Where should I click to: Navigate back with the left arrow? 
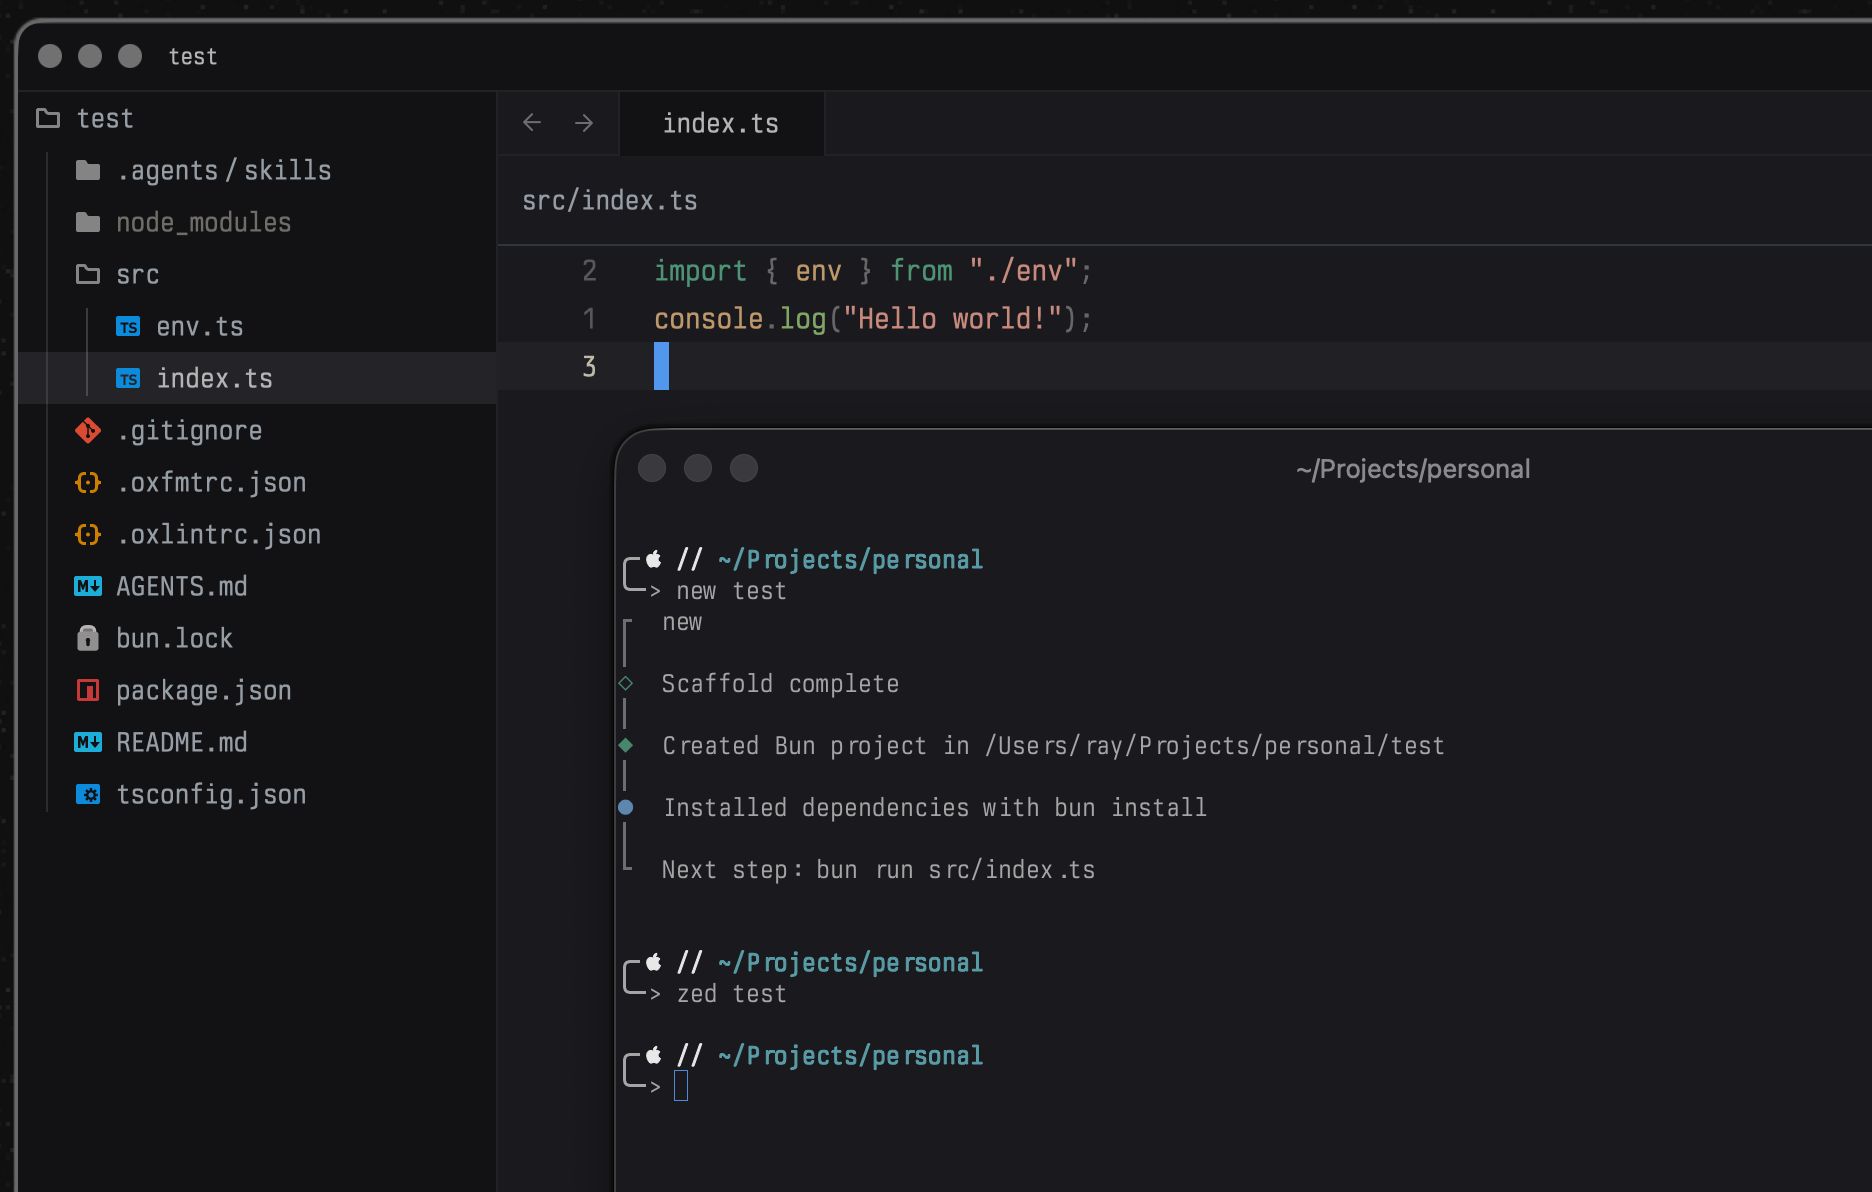(532, 123)
